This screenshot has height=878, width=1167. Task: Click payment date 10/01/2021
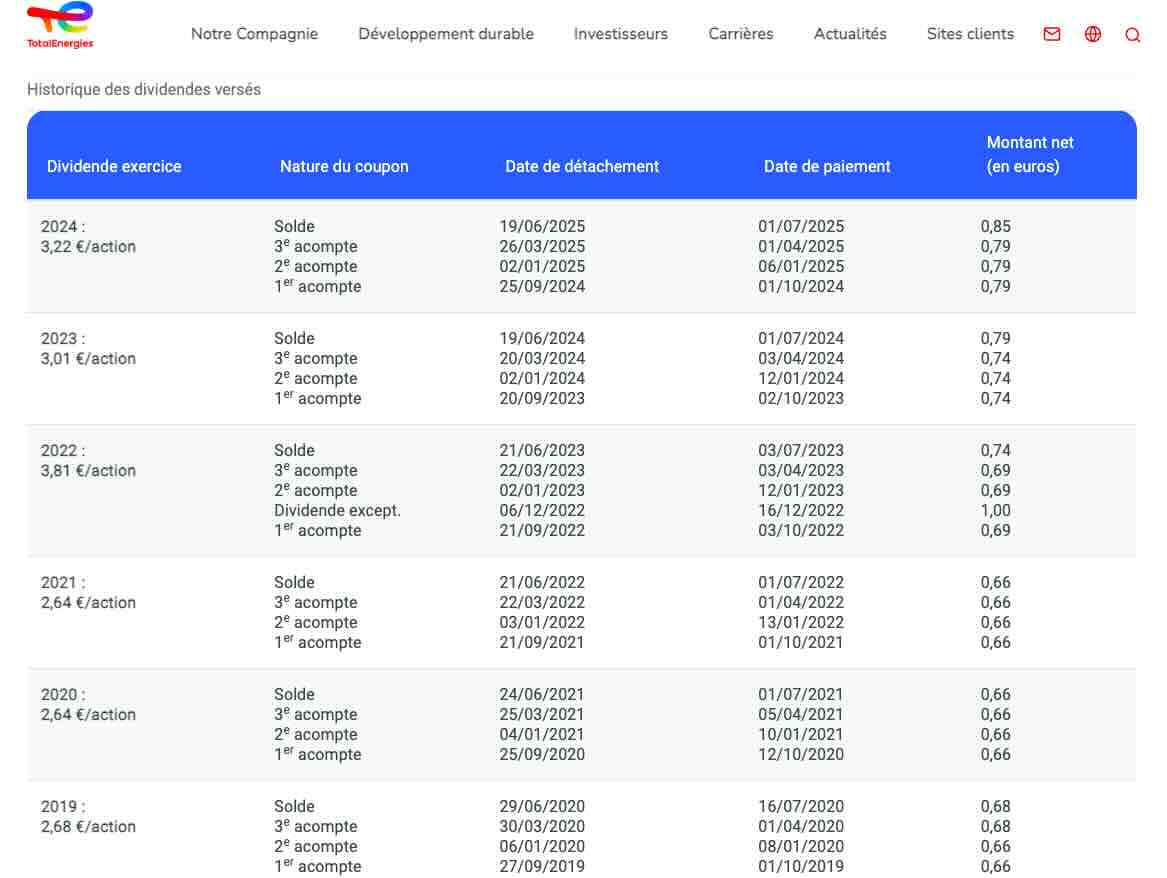pos(801,734)
